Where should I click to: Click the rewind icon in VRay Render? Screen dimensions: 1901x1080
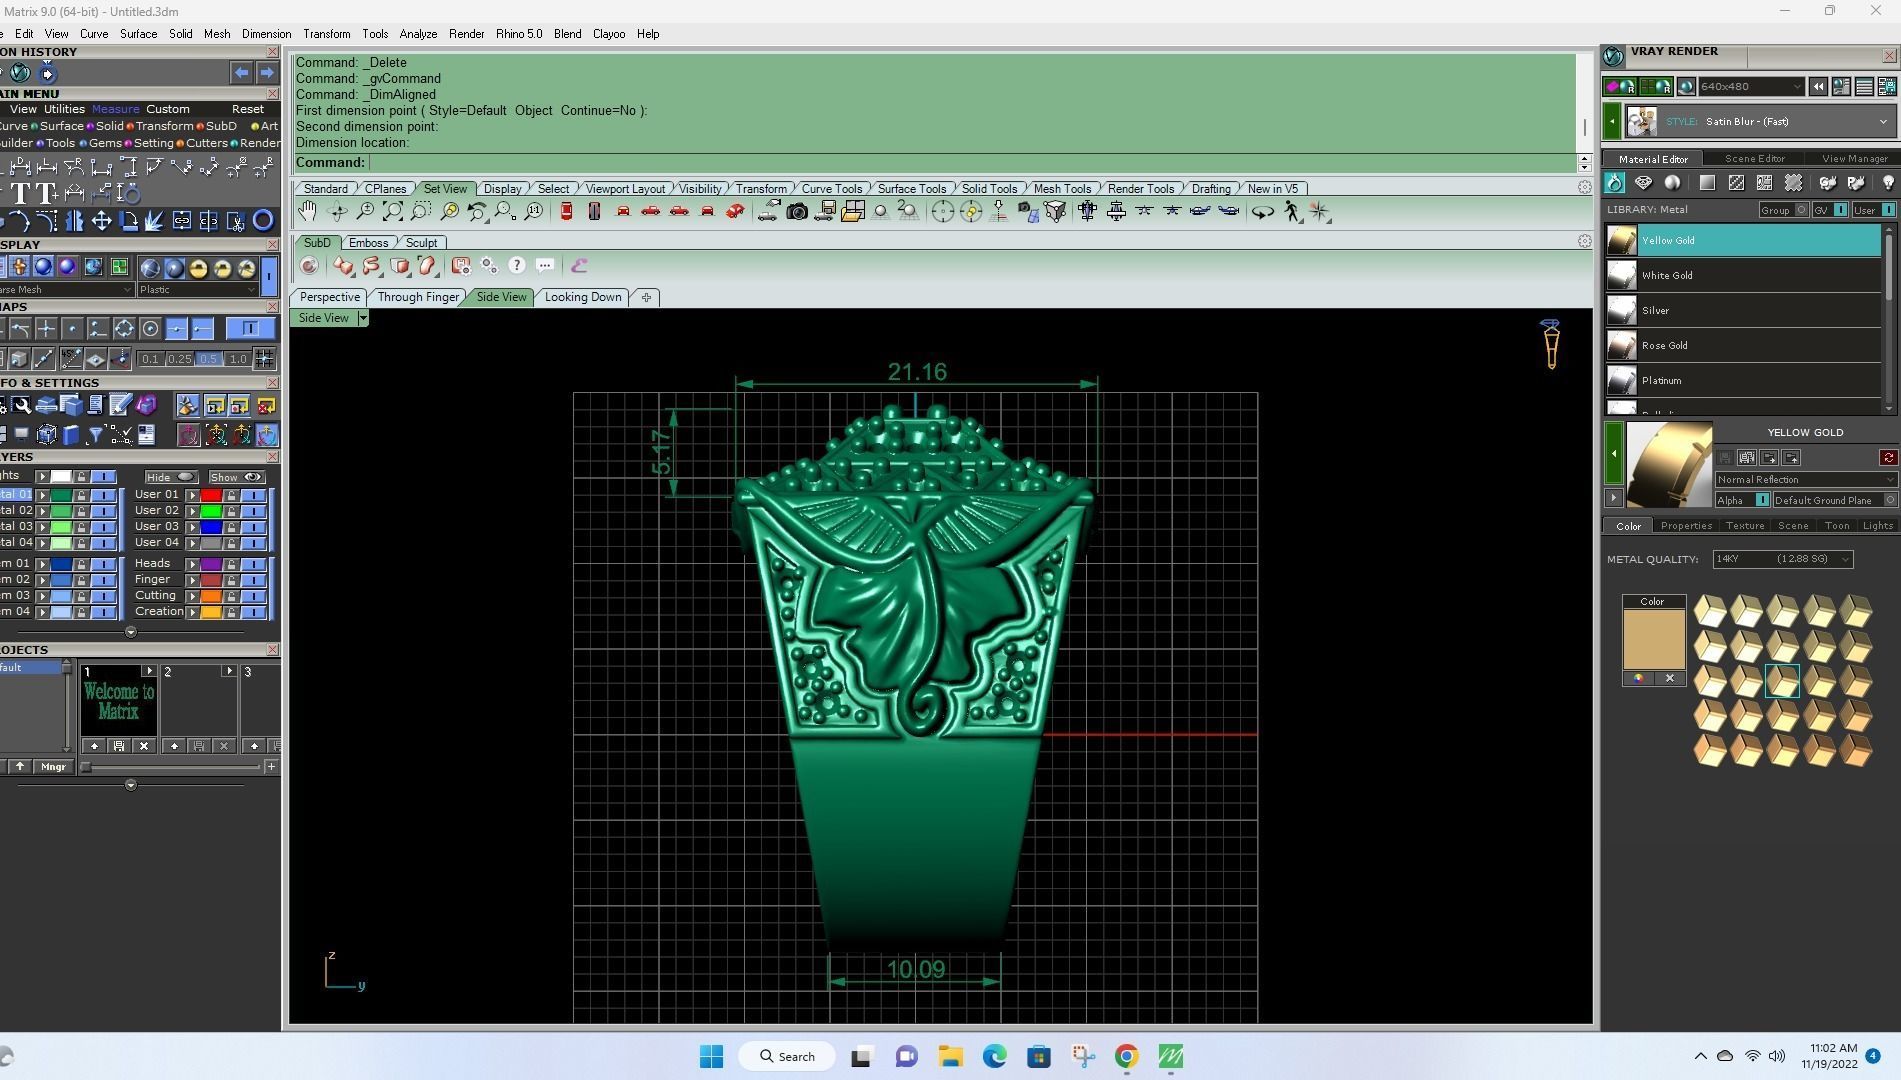1818,87
